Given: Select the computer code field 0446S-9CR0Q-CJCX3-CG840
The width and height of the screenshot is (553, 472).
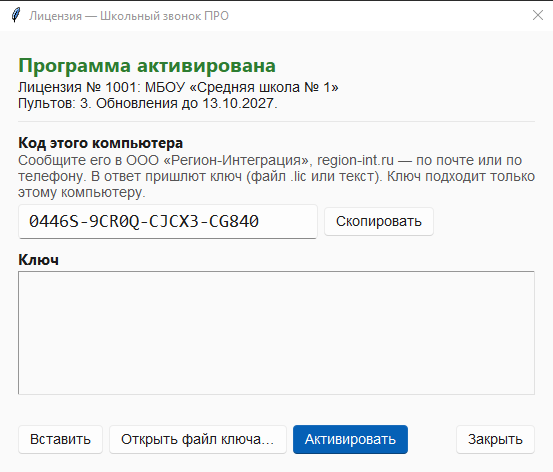Looking at the screenshot, I should point(168,222).
